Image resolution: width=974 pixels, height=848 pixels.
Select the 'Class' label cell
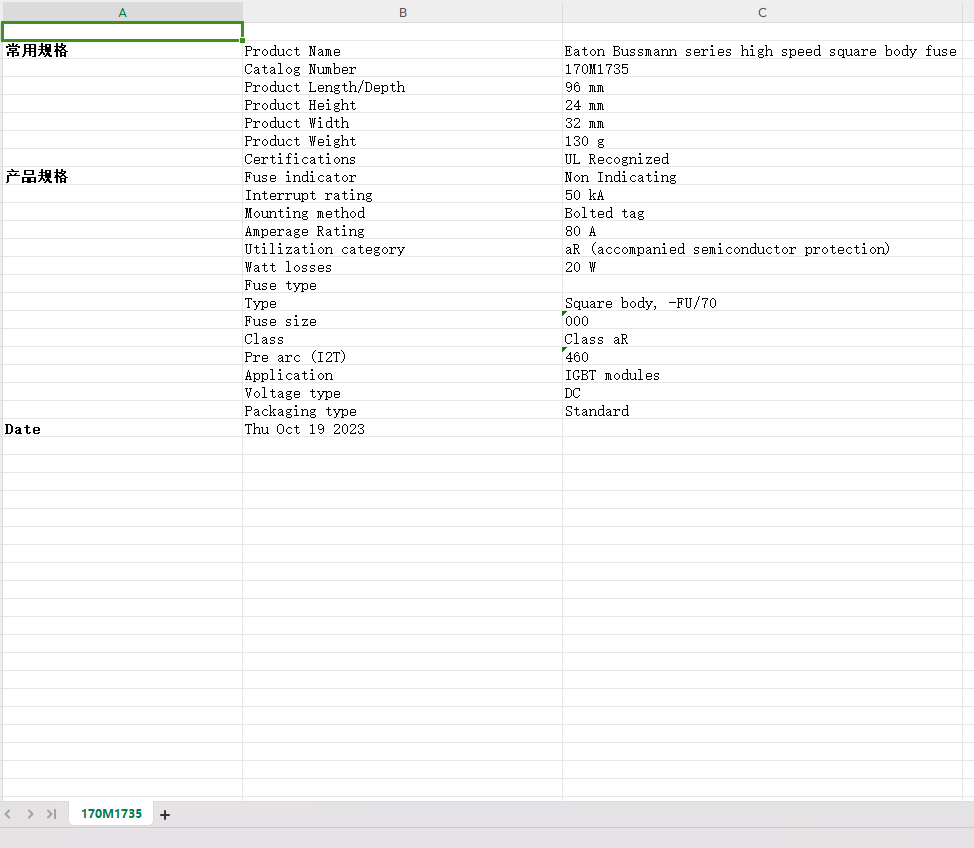tap(403, 339)
